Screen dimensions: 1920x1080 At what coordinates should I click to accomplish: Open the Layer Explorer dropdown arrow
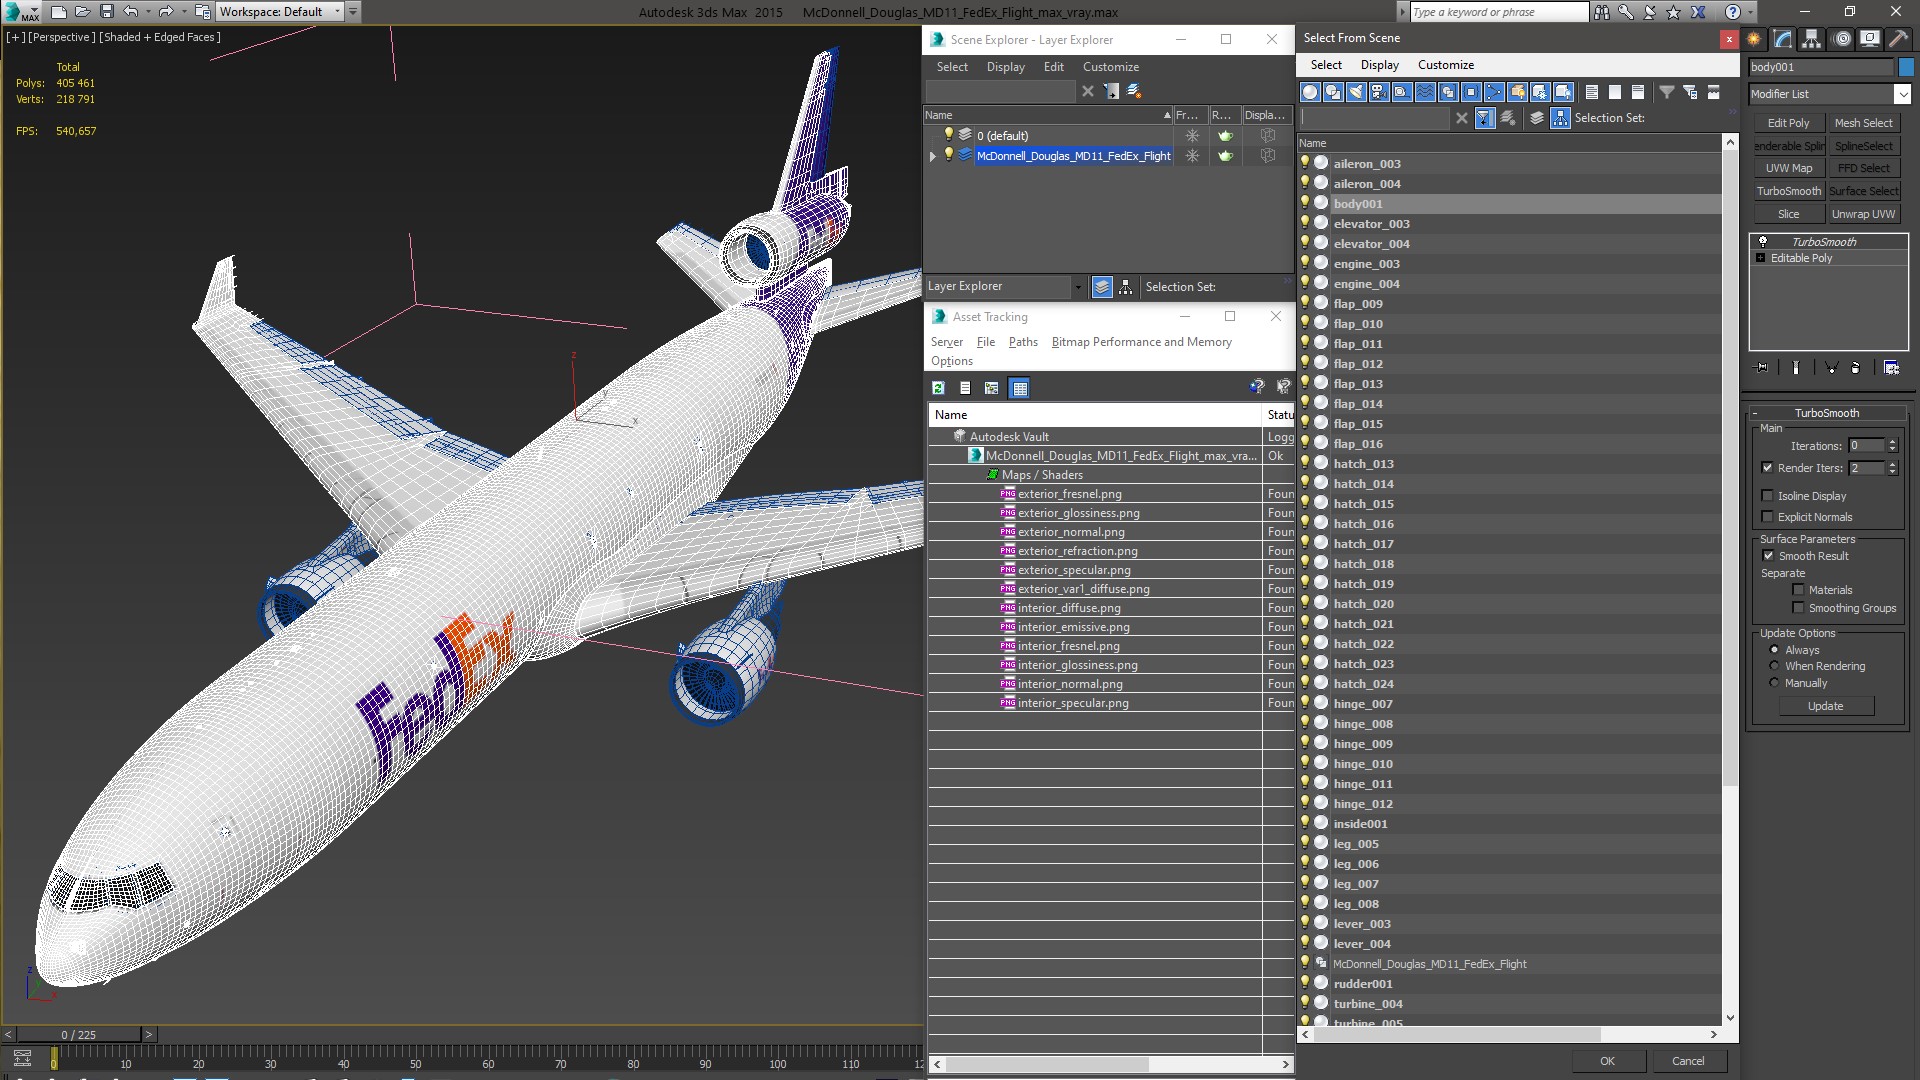(x=1077, y=287)
